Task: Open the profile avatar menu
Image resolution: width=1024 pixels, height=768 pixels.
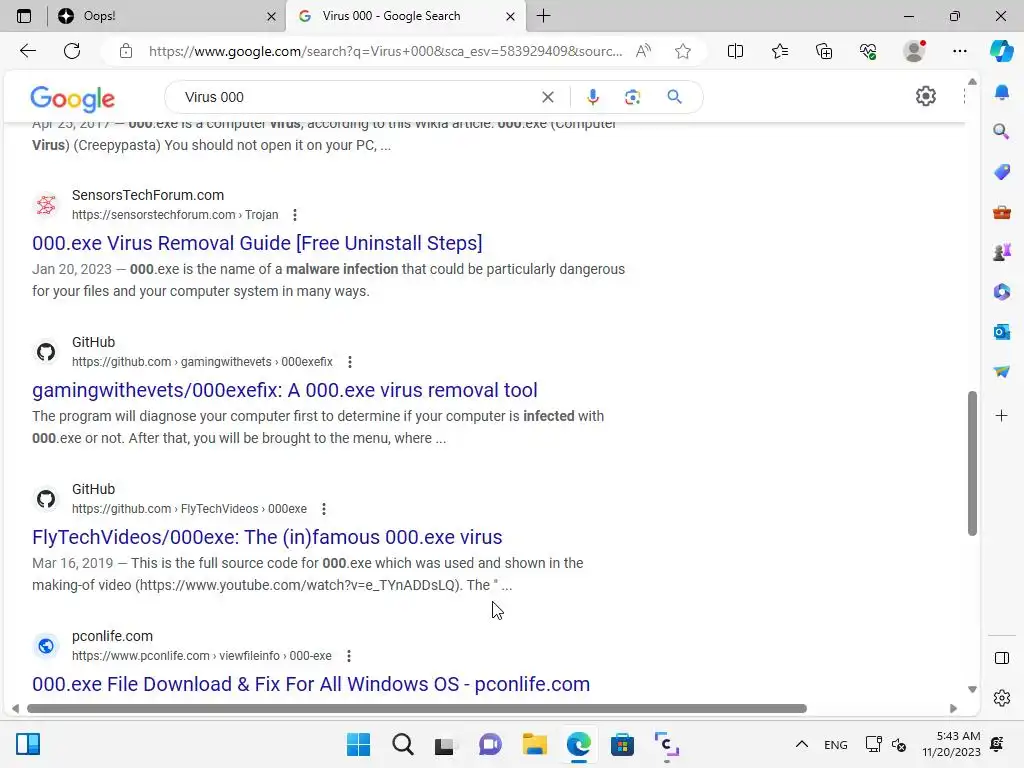Action: (x=914, y=51)
